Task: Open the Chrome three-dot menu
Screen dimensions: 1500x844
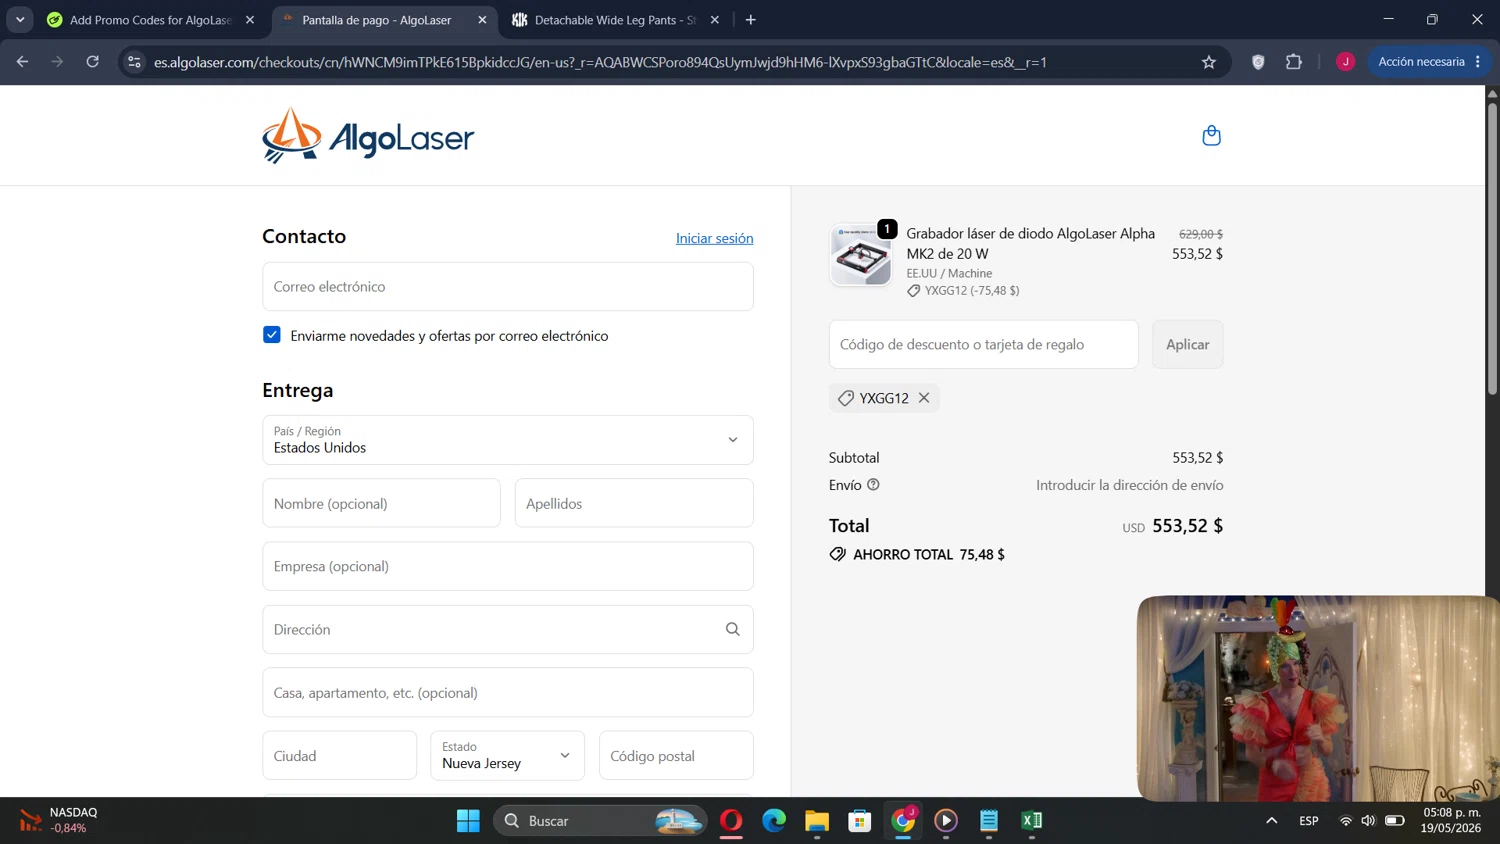Action: (x=1478, y=62)
